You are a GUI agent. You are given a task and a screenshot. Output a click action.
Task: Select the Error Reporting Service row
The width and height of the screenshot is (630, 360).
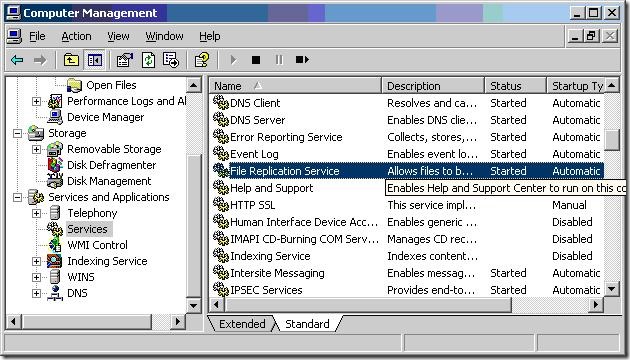coord(407,137)
